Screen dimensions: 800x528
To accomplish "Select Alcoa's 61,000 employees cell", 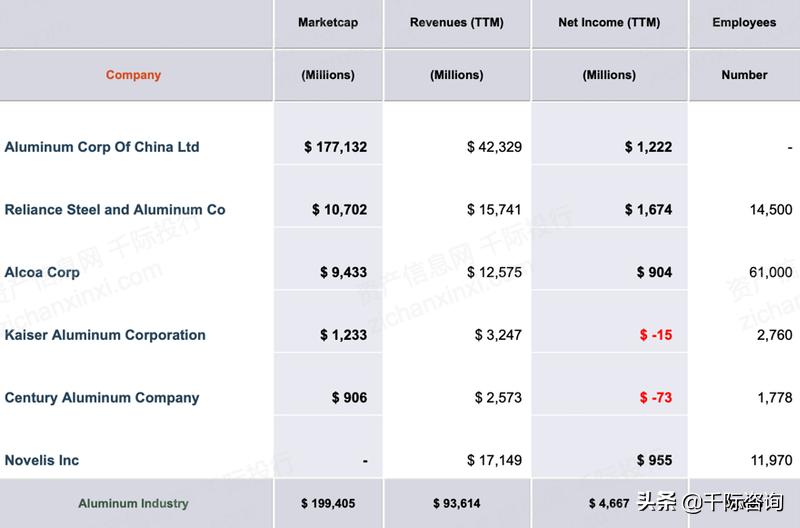I will click(770, 272).
